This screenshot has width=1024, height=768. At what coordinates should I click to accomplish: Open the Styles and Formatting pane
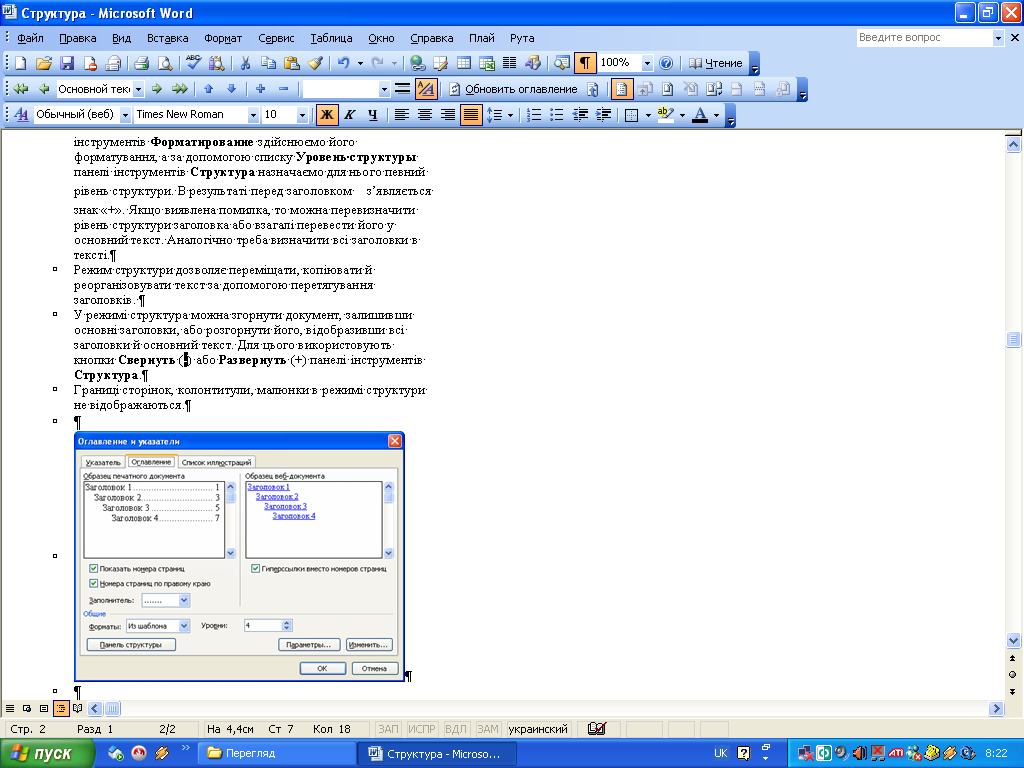22,115
